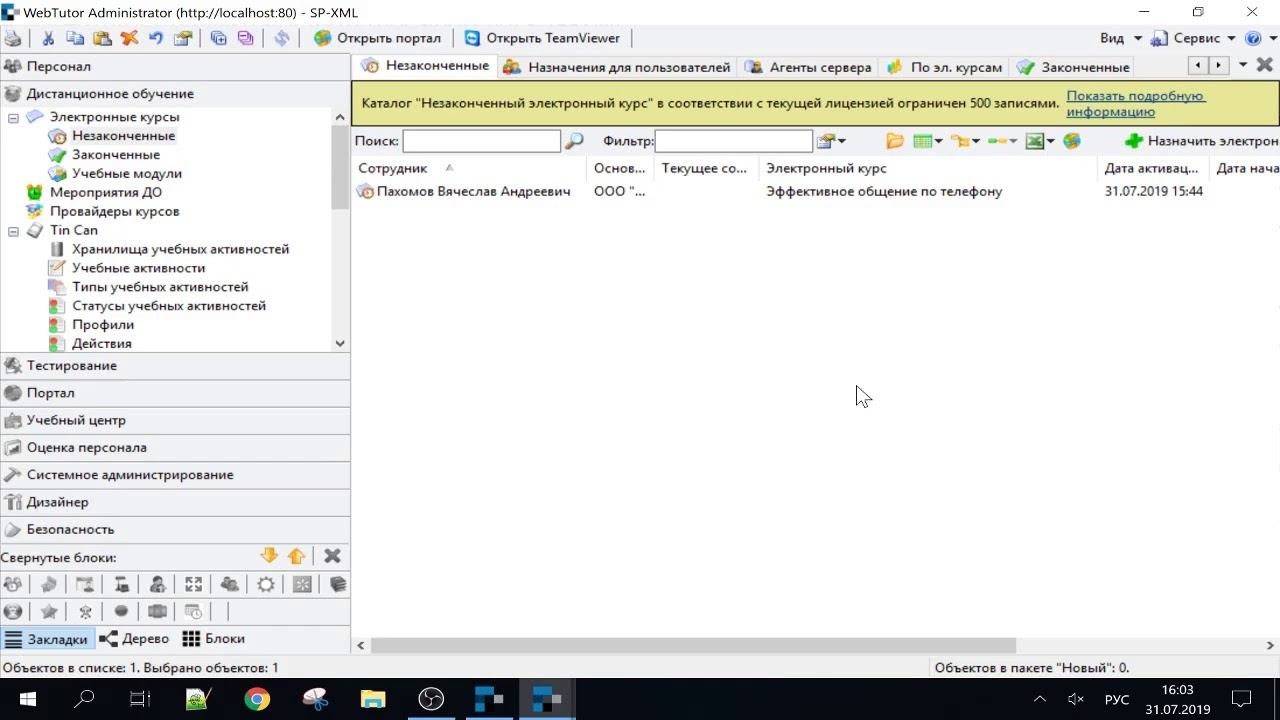The image size is (1280, 720).
Task: Click the orange up arrow beside 'Свернутые блоки'
Action: (296, 556)
